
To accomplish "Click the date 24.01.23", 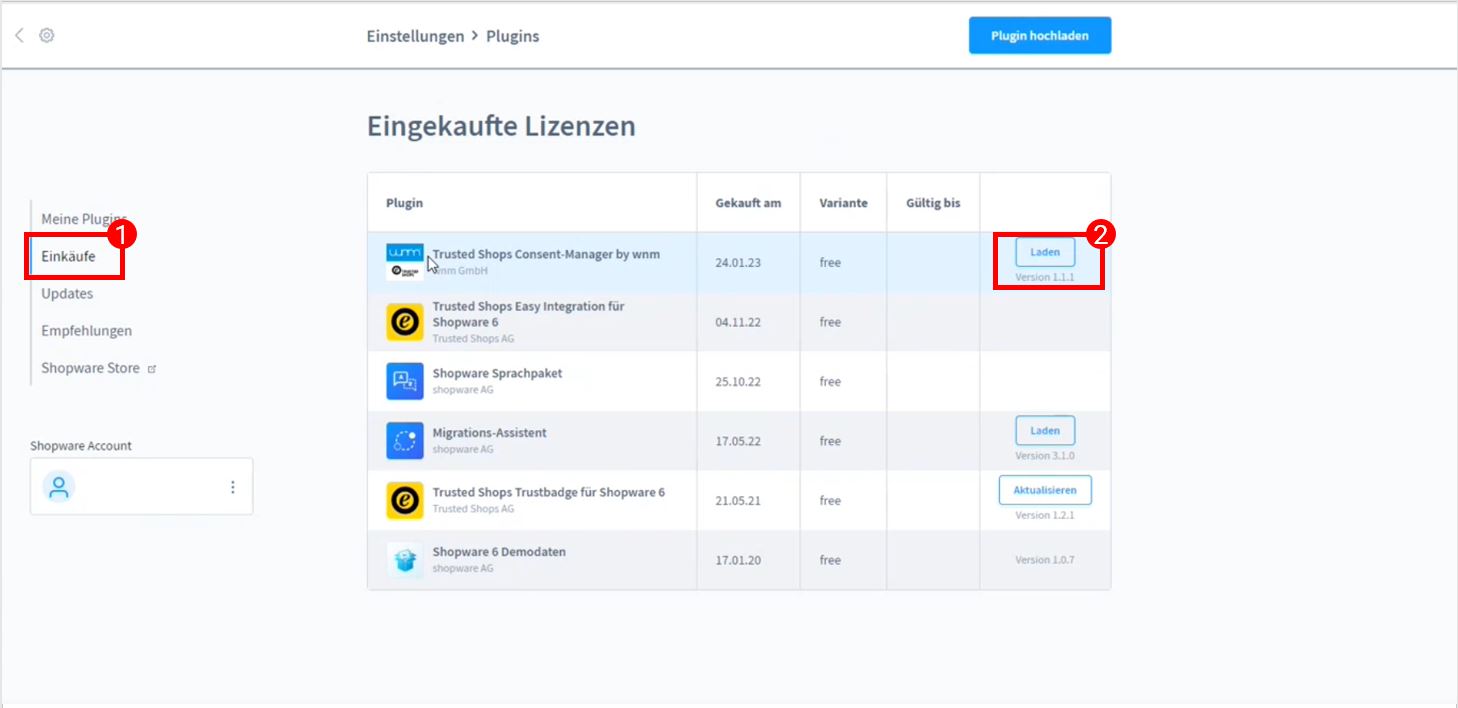I will (738, 262).
